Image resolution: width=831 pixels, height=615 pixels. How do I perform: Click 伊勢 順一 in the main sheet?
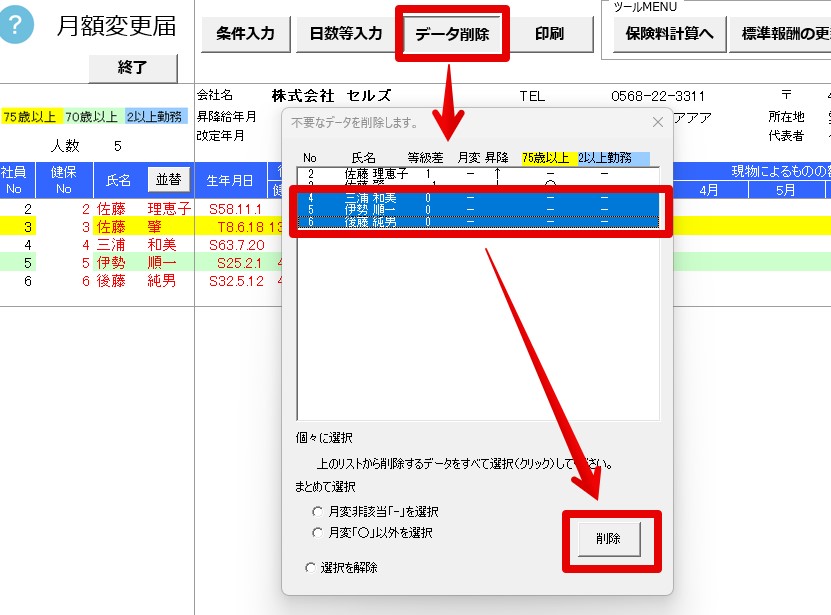[x=136, y=263]
